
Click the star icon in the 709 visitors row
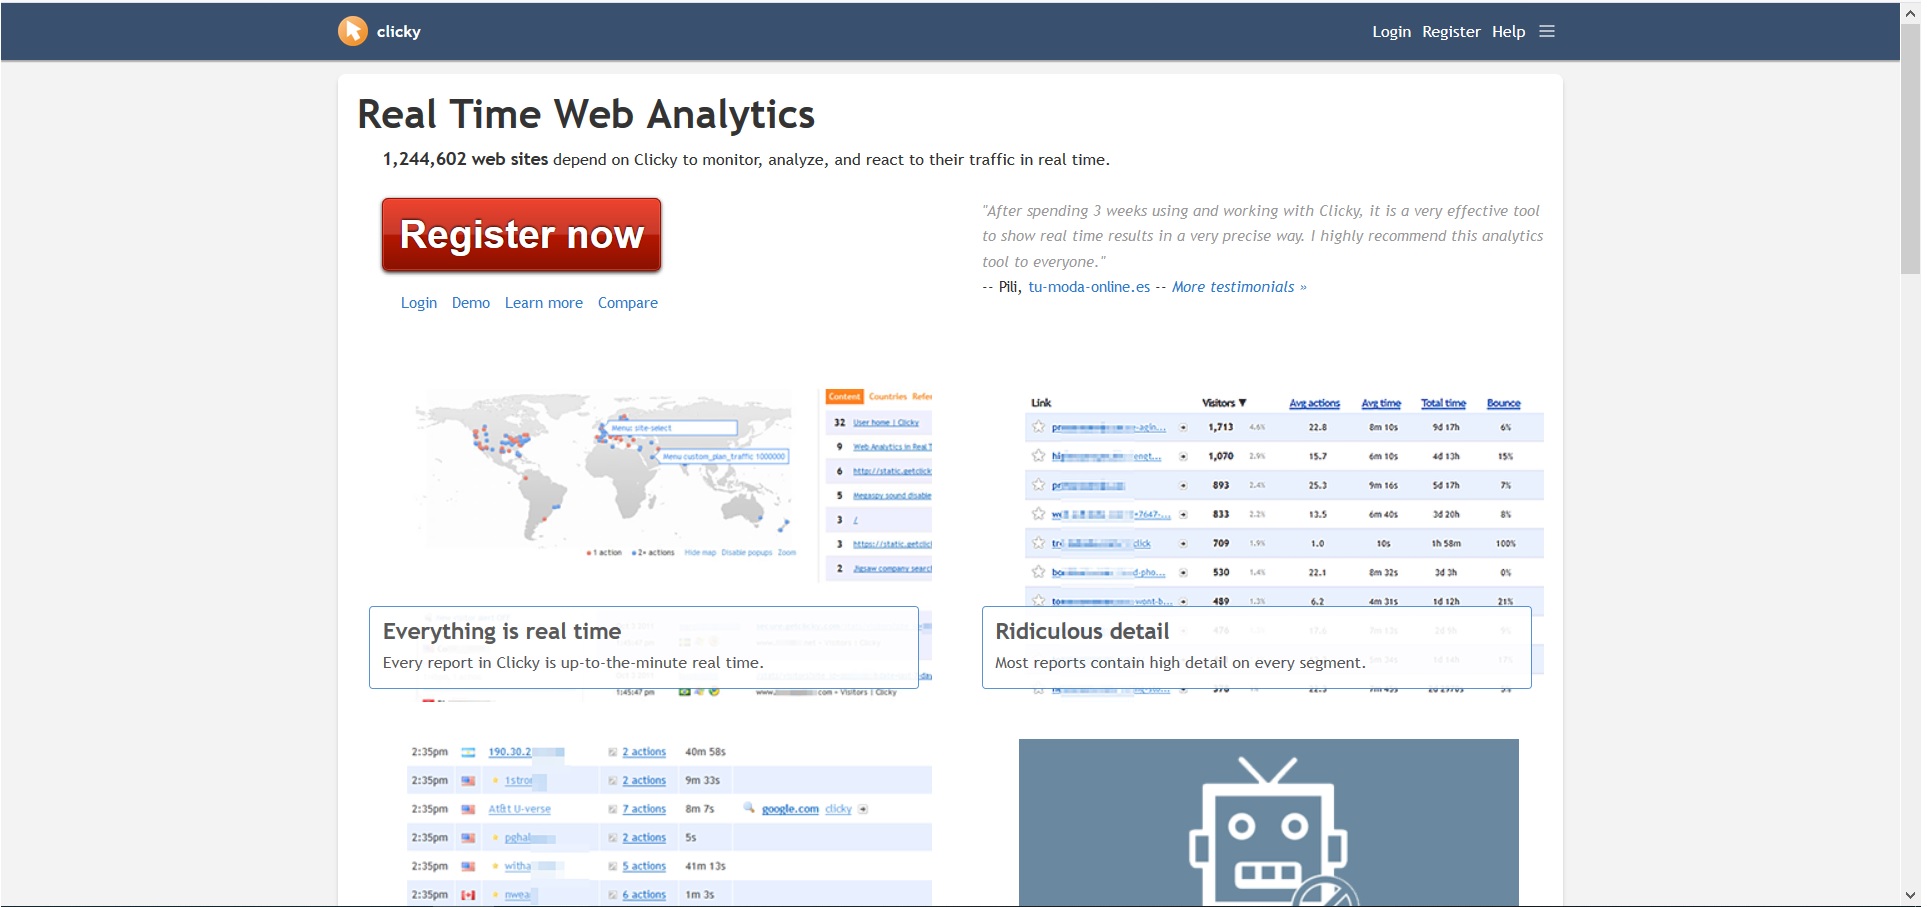click(1038, 543)
